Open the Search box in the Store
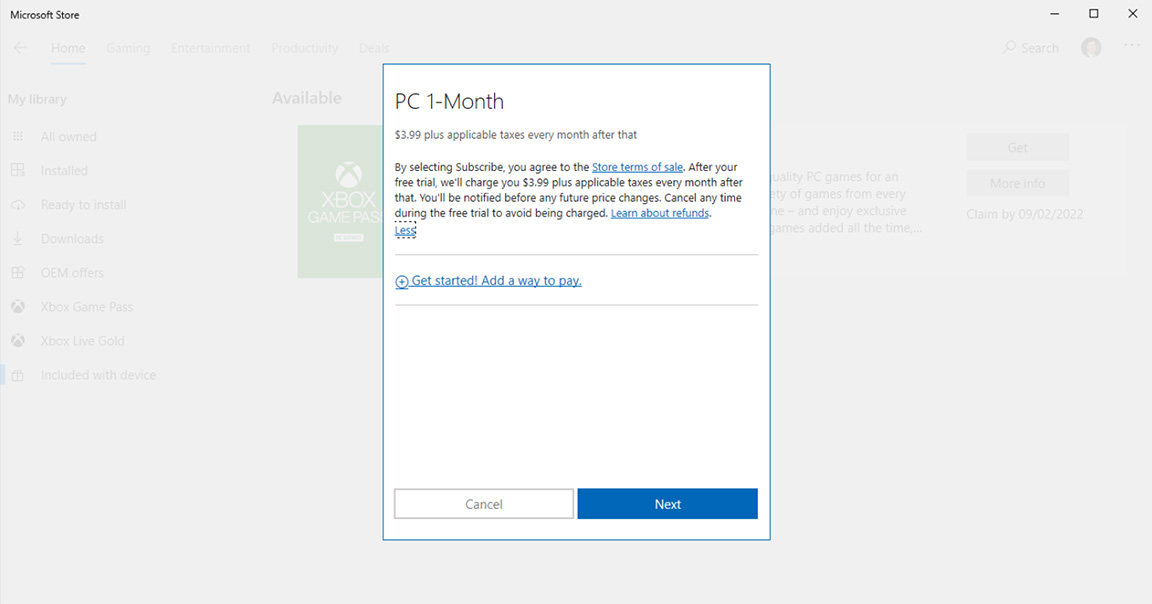This screenshot has height=604, width=1152. 1031,48
